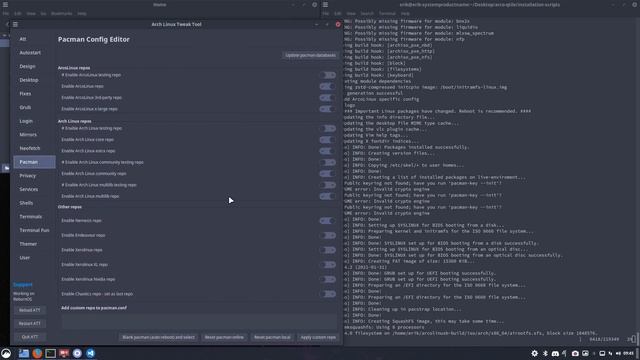Click the camera screenshot tray icon
Viewport: 640px width, 360px height.
click(x=575, y=353)
